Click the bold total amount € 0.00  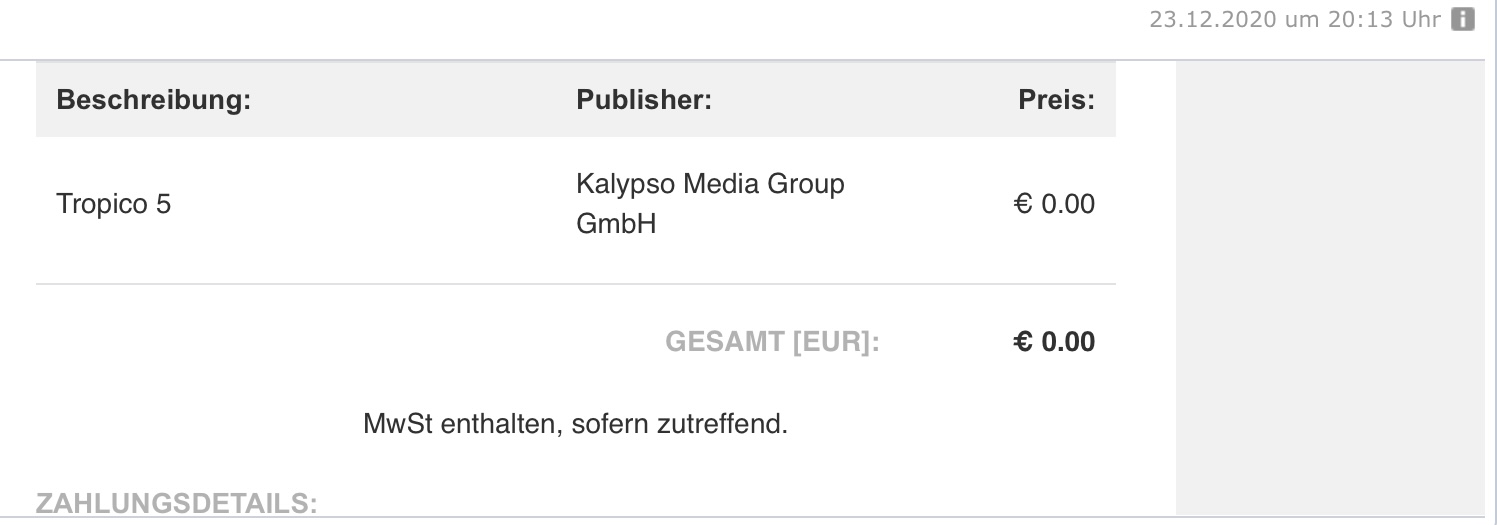coord(1055,342)
